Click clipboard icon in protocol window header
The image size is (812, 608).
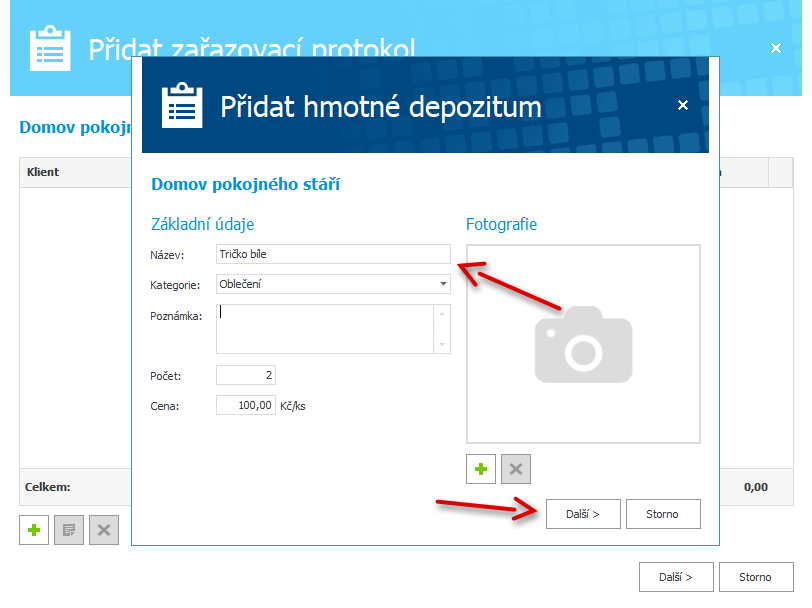50,48
